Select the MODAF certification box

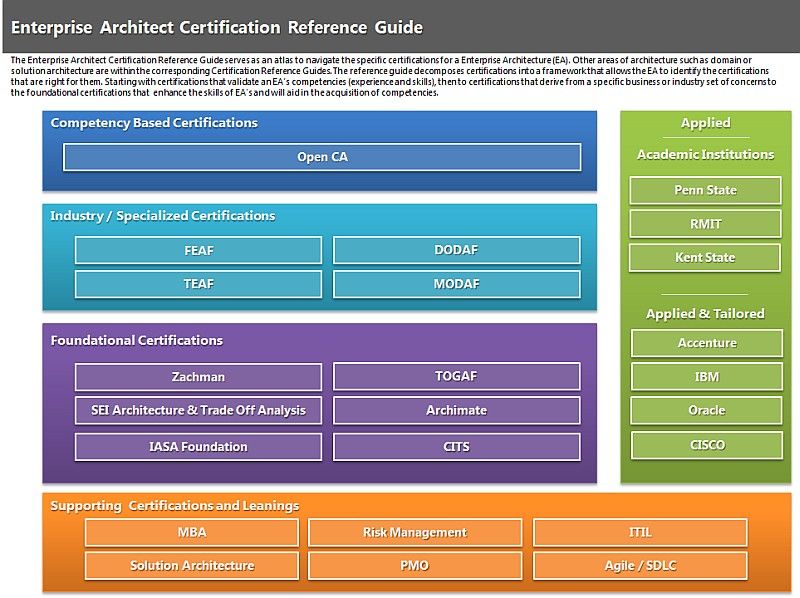457,284
